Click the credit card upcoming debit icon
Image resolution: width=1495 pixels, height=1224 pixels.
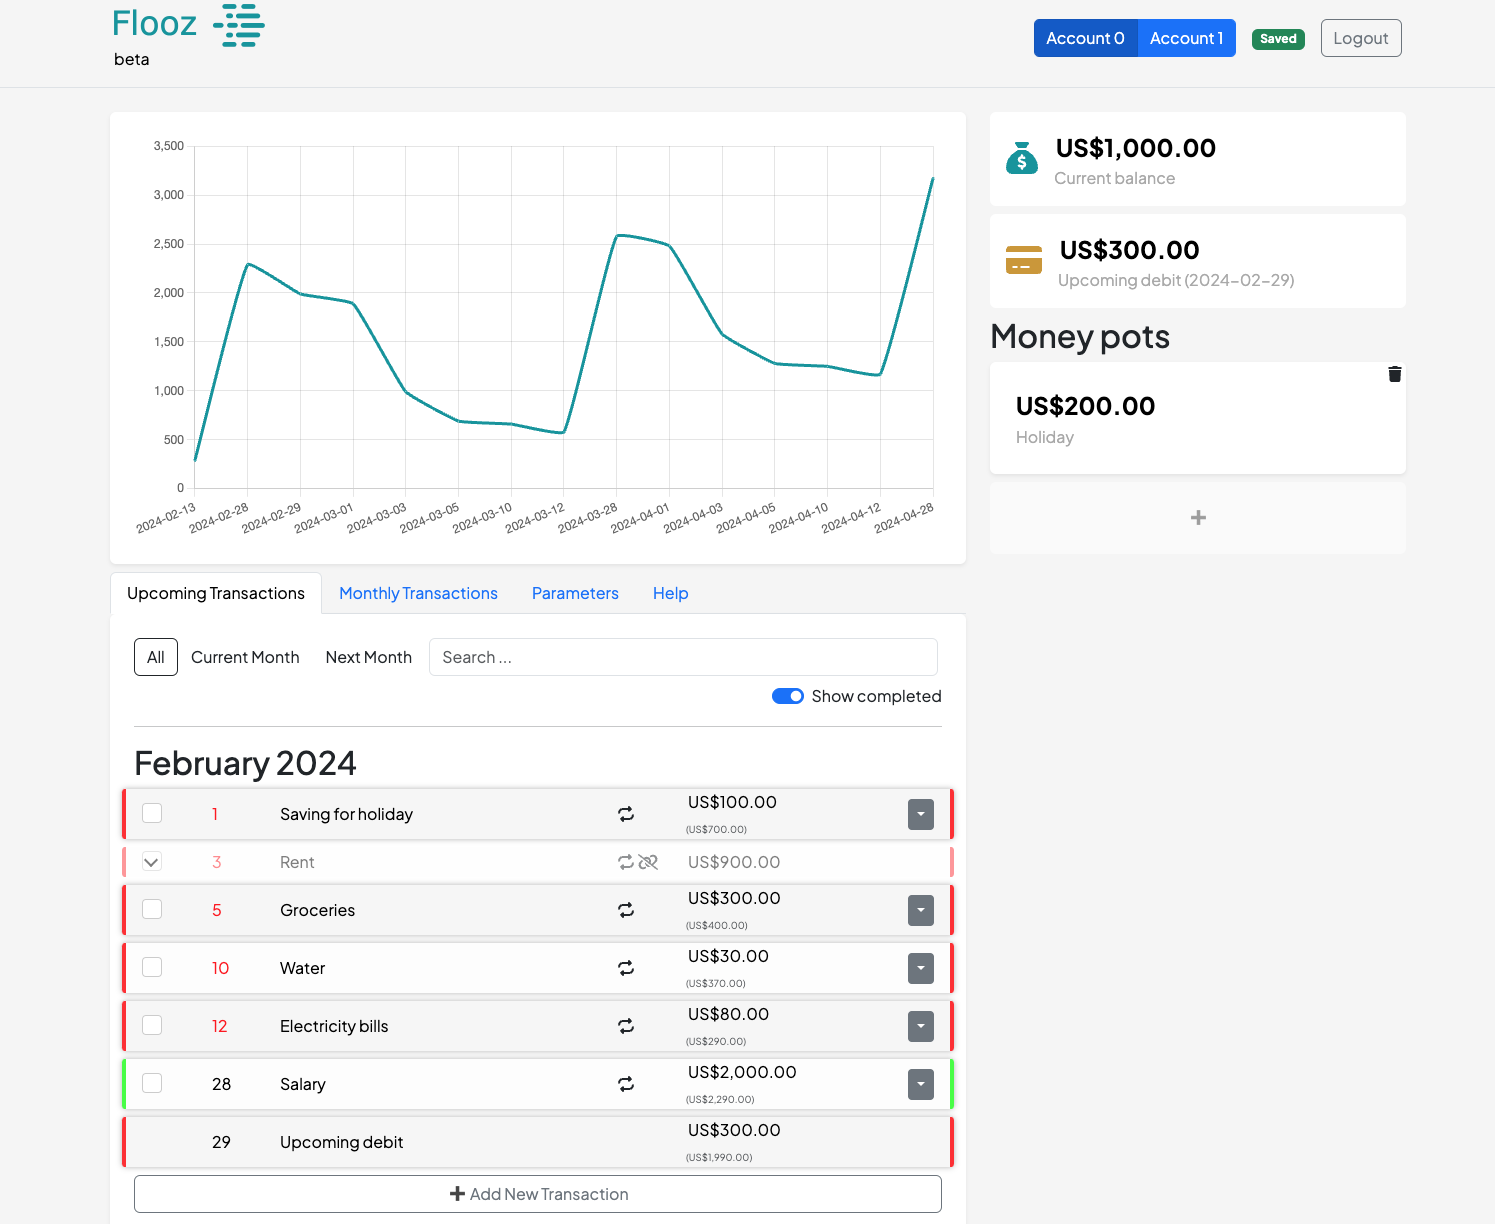[x=1023, y=260]
